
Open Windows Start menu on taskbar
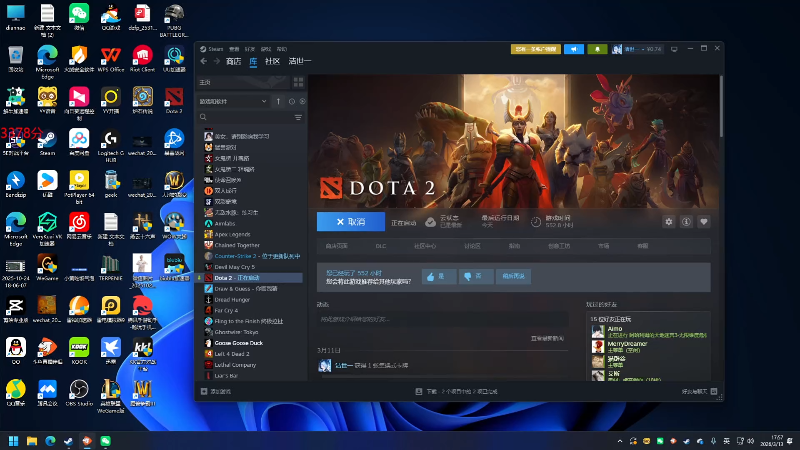click(x=13, y=441)
